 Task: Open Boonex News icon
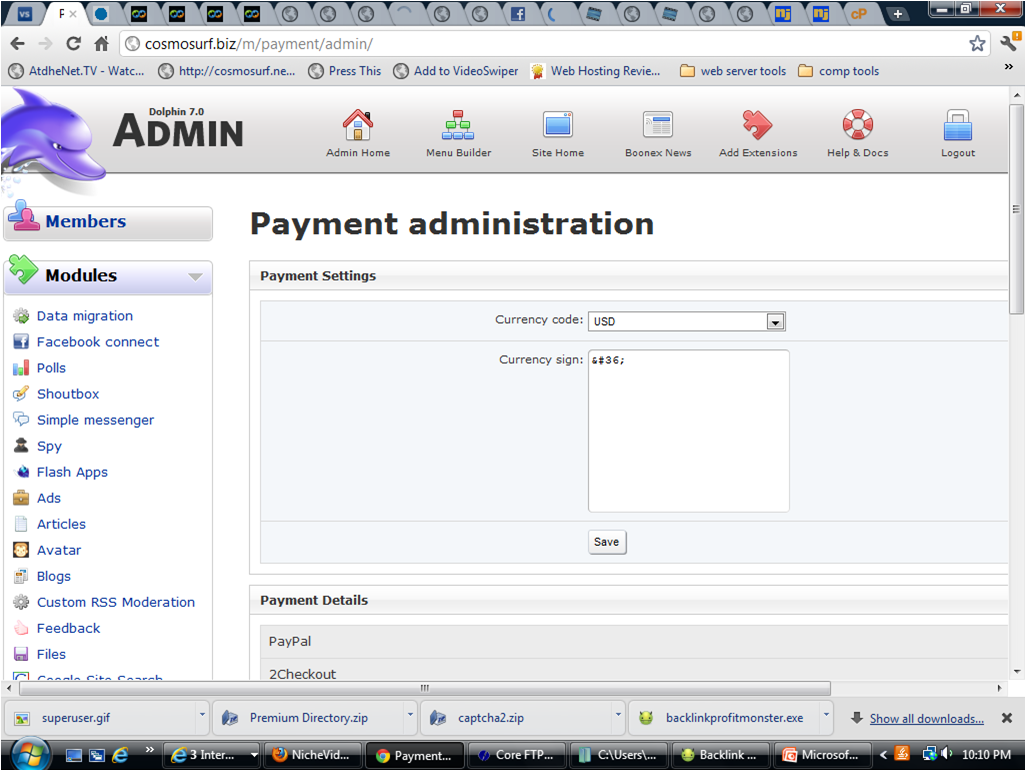pos(657,126)
